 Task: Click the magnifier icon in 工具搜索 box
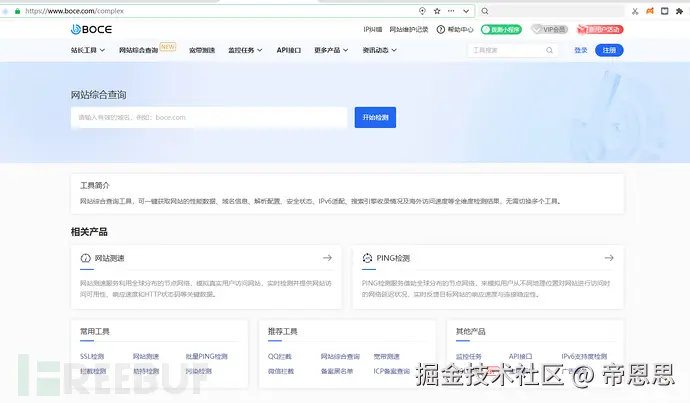(549, 50)
